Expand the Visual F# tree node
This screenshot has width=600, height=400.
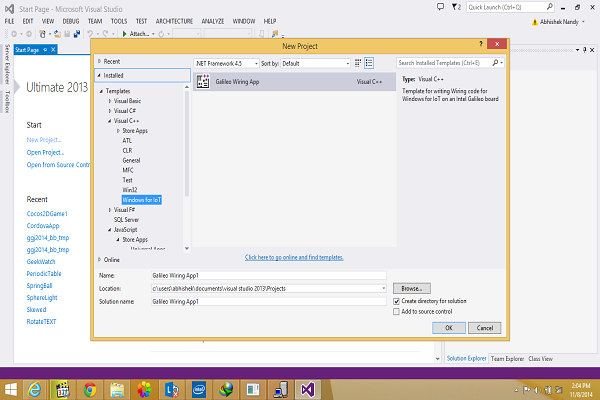point(110,210)
